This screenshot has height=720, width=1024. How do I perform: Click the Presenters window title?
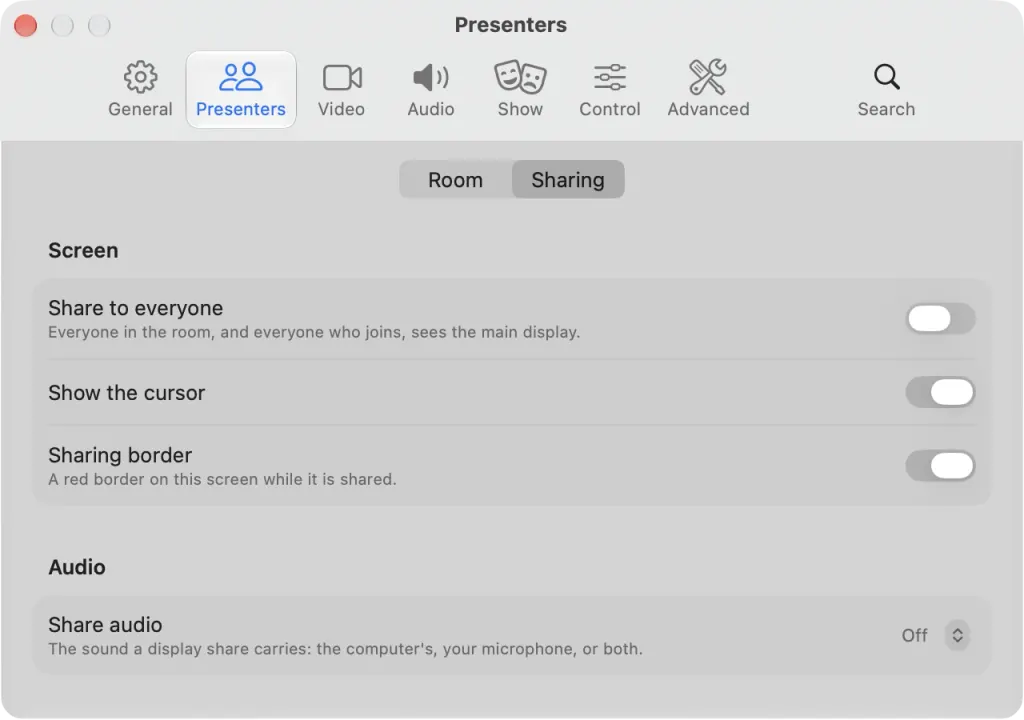tap(511, 25)
